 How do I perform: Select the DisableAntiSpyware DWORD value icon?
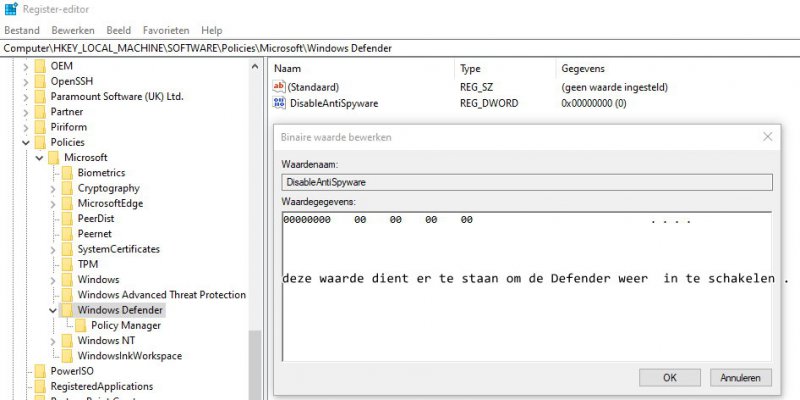279,103
